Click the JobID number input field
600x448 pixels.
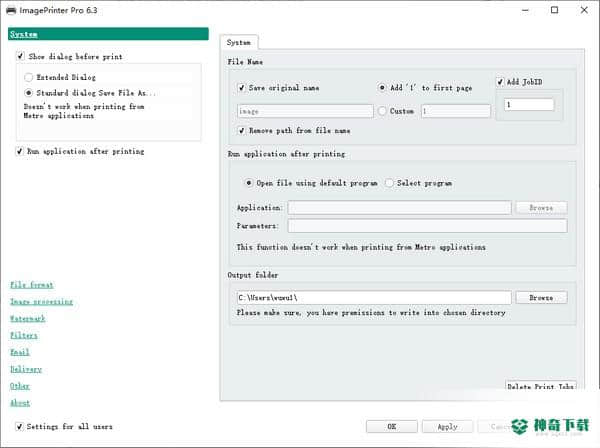pyautogui.click(x=529, y=104)
